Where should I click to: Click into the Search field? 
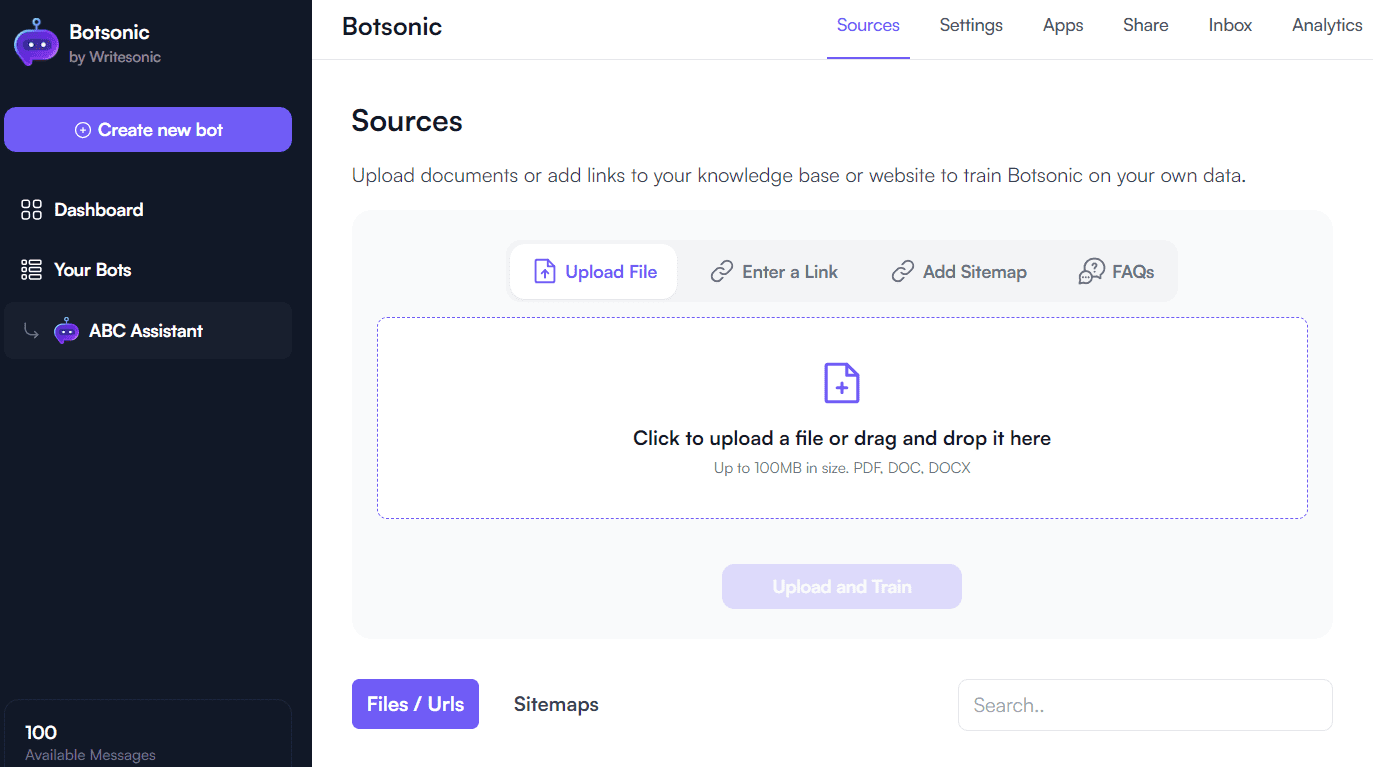pyautogui.click(x=1145, y=705)
